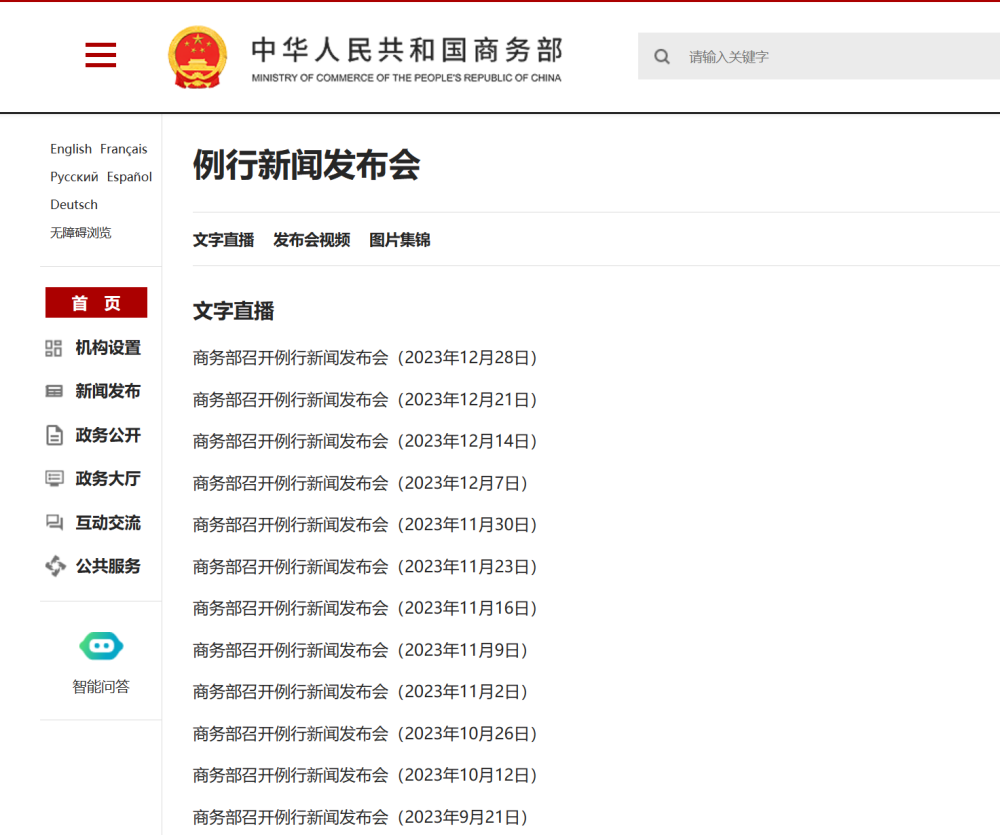This screenshot has height=835, width=1000.
Task: Switch to the 图片集锦 tab
Action: [398, 240]
